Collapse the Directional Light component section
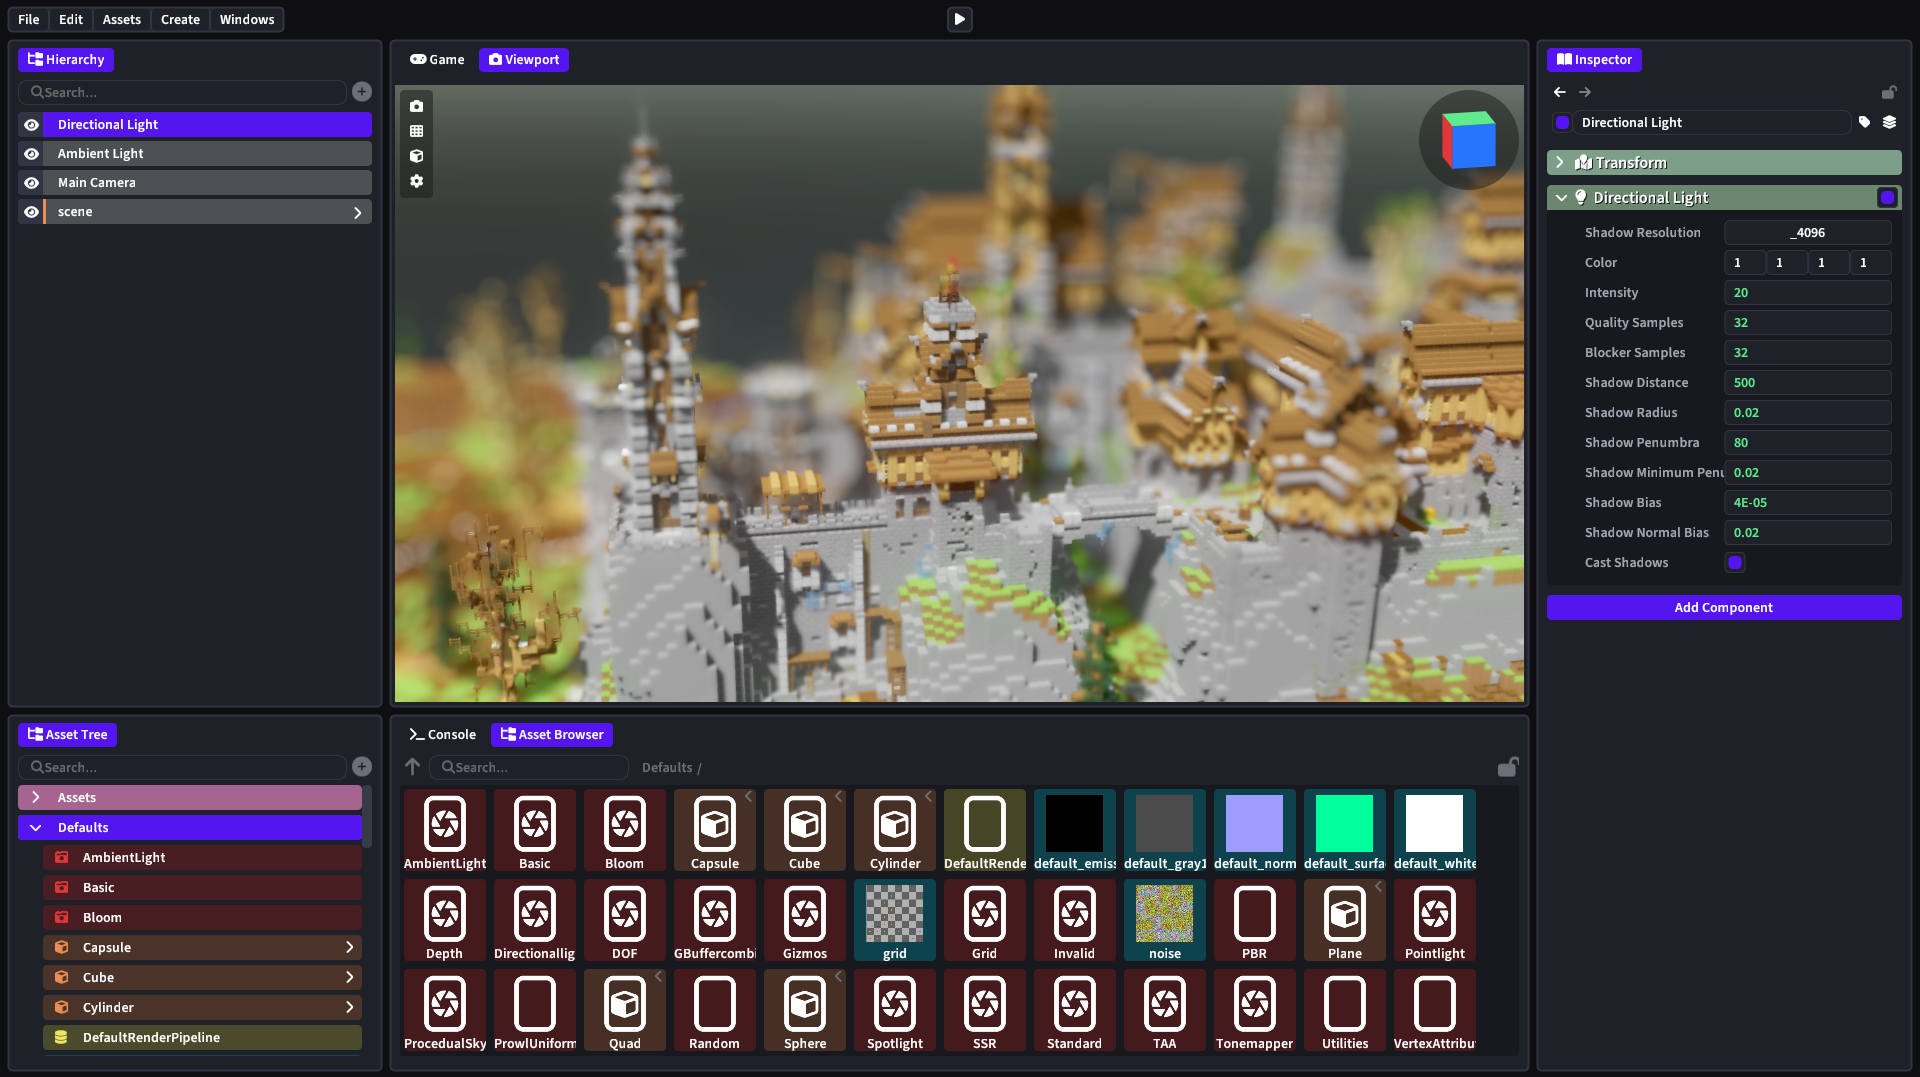This screenshot has height=1077, width=1920. [x=1561, y=197]
